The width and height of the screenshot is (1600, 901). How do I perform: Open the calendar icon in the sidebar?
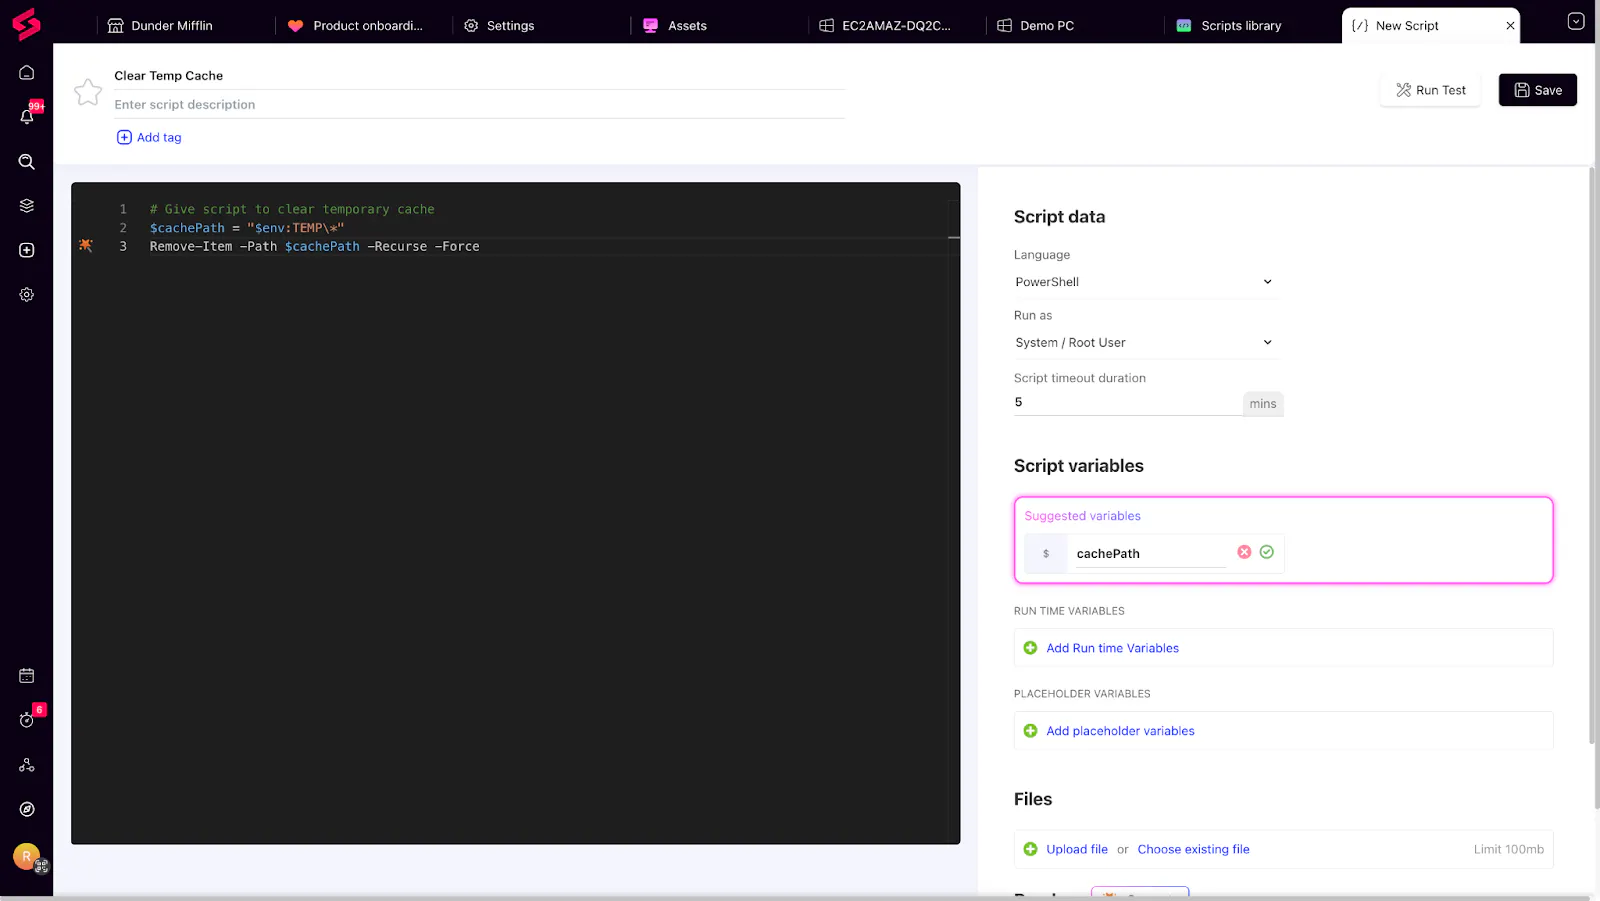pyautogui.click(x=27, y=676)
